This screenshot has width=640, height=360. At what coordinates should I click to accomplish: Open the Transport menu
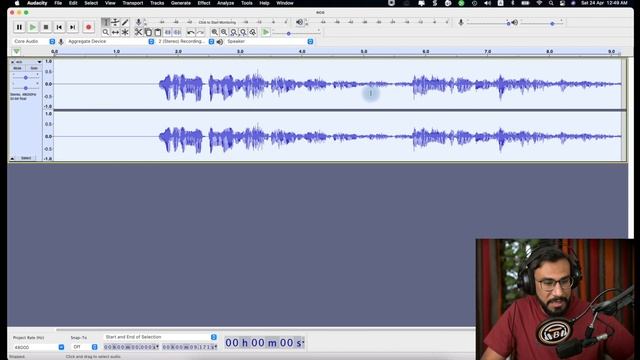click(x=133, y=3)
